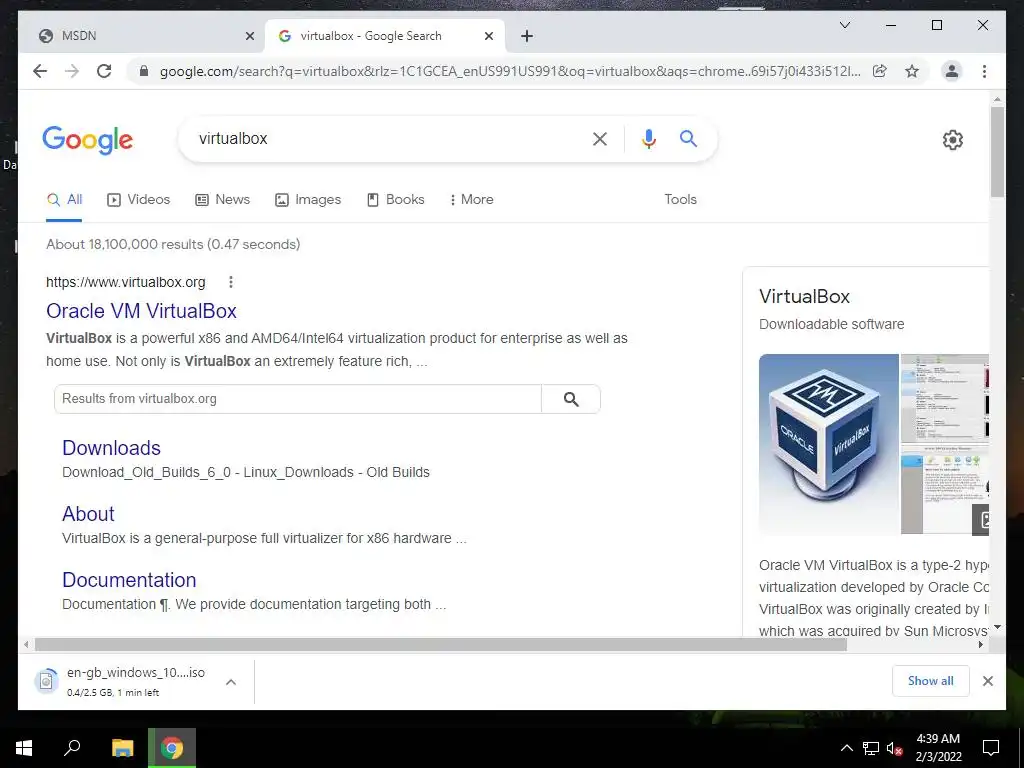Open the Chrome three-dot menu
The width and height of the screenshot is (1024, 768).
point(984,71)
